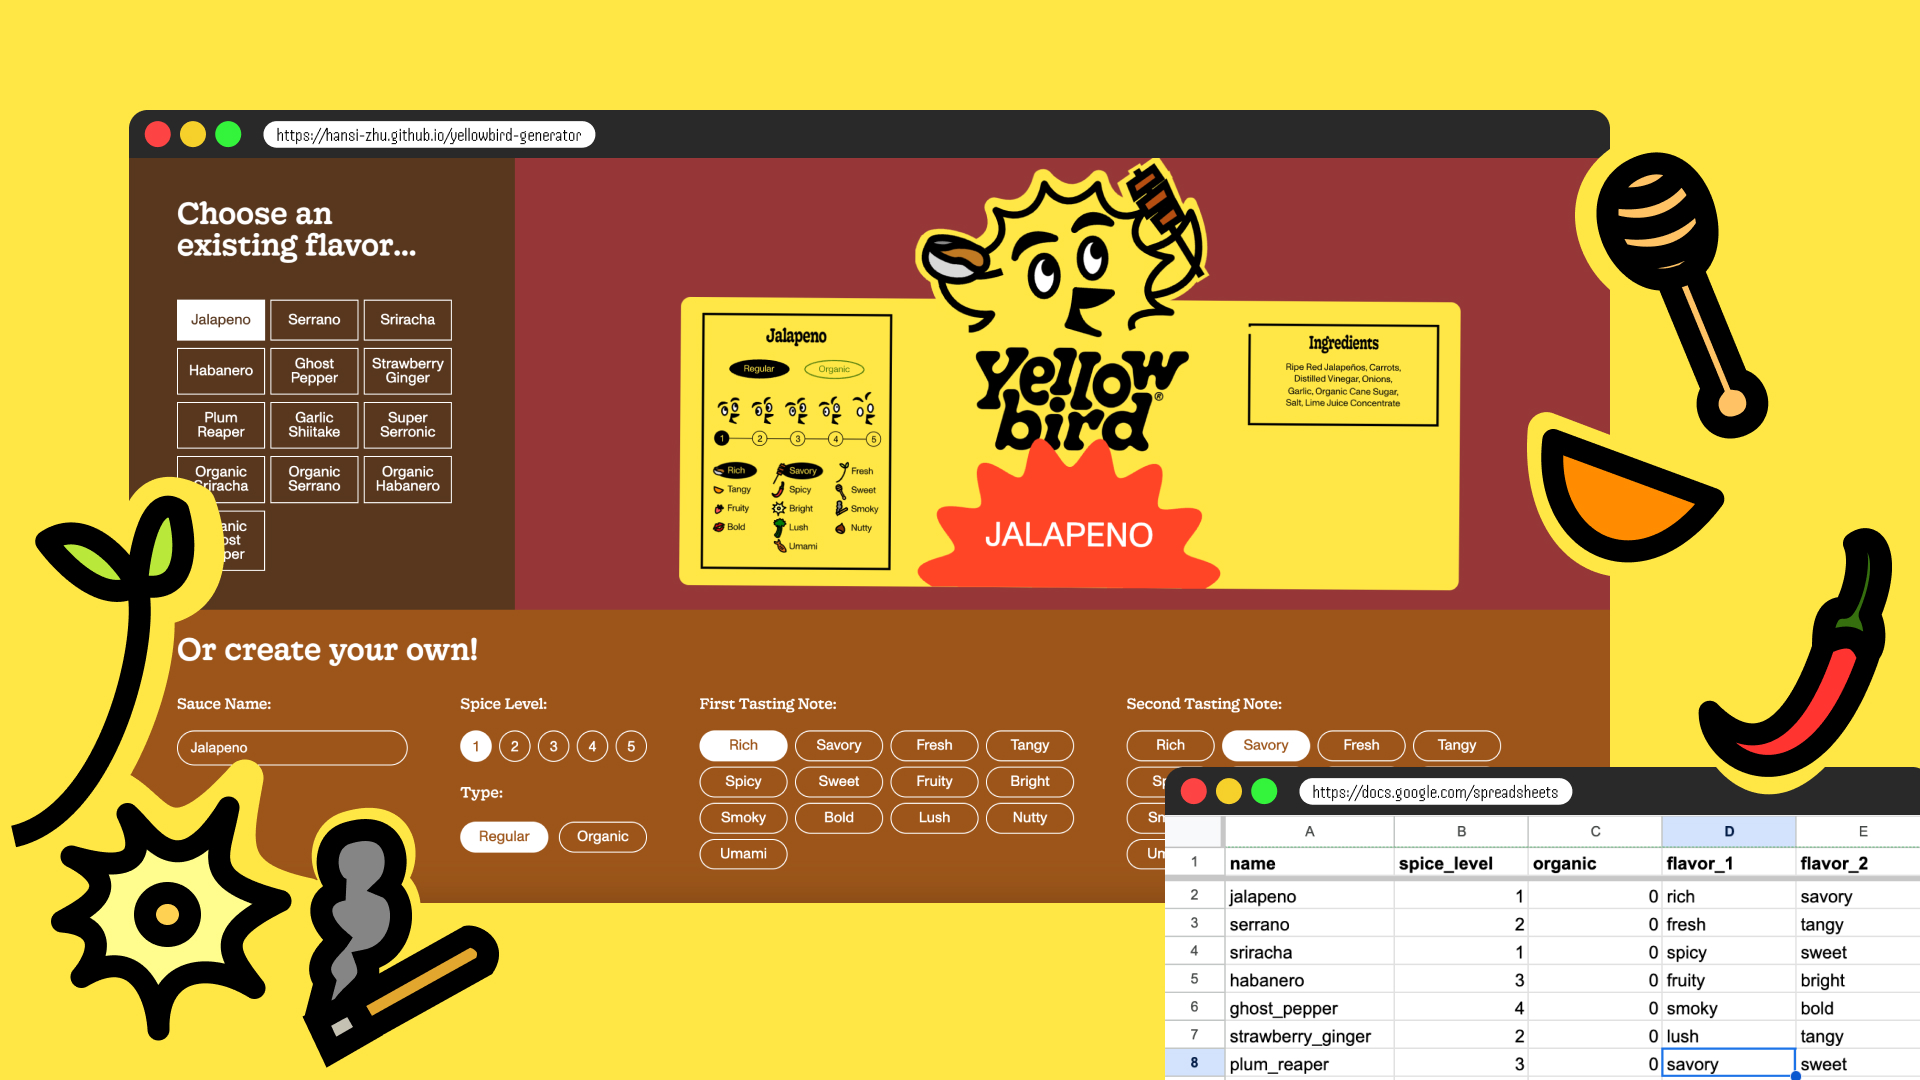Image resolution: width=1920 pixels, height=1080 pixels.
Task: Select spice level 3 button
Action: 555,746
